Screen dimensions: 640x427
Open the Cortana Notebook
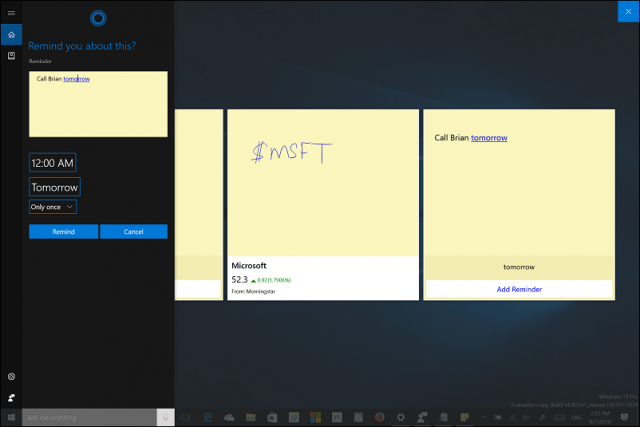[x=11, y=56]
